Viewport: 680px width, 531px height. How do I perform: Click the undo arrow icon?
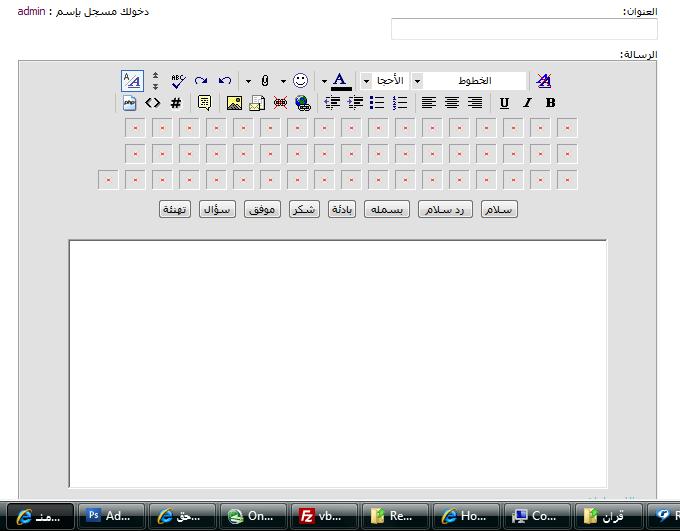pyautogui.click(x=225, y=81)
